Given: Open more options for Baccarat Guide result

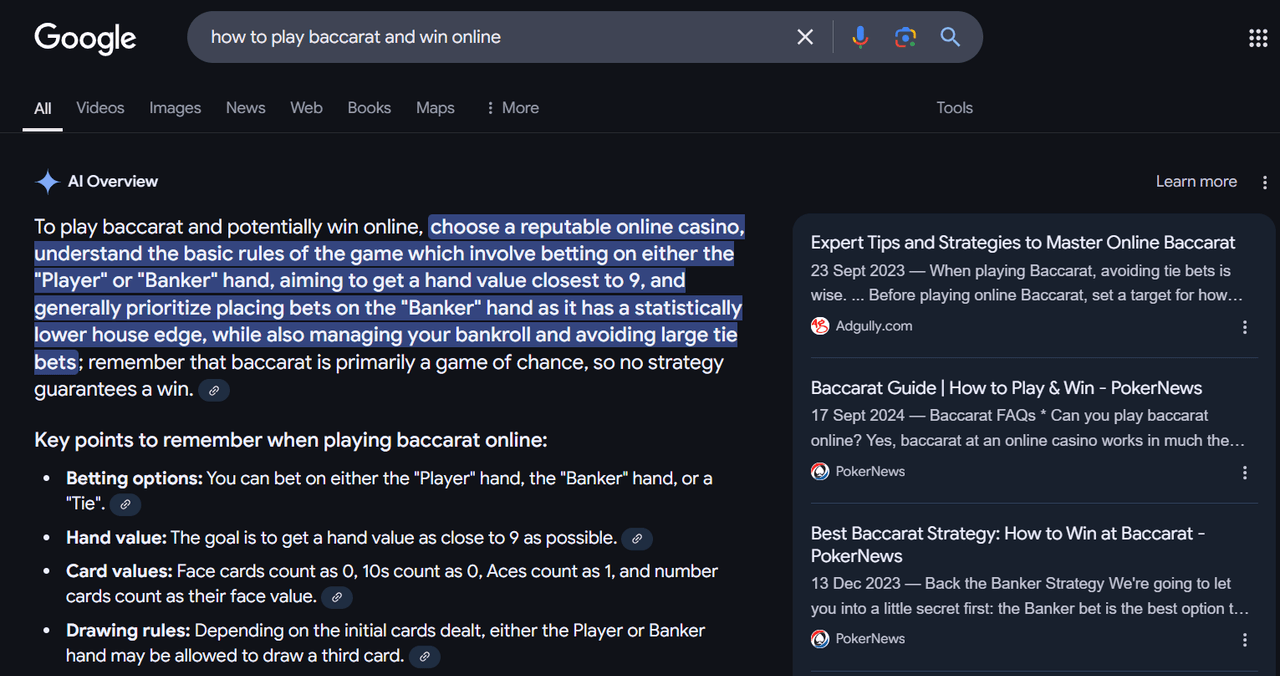Looking at the screenshot, I should 1245,472.
